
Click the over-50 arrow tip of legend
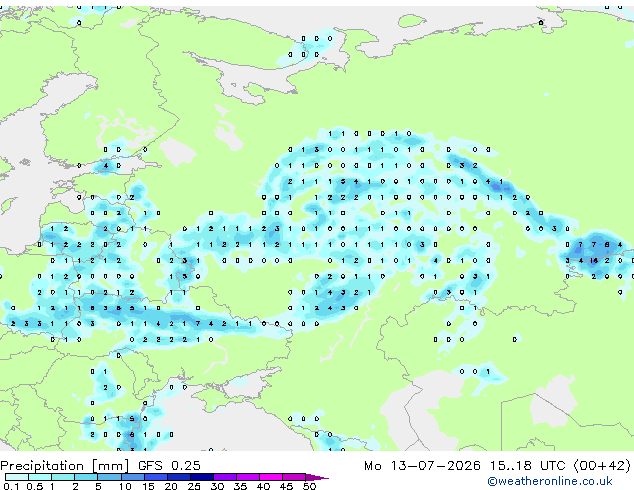pyautogui.click(x=317, y=477)
